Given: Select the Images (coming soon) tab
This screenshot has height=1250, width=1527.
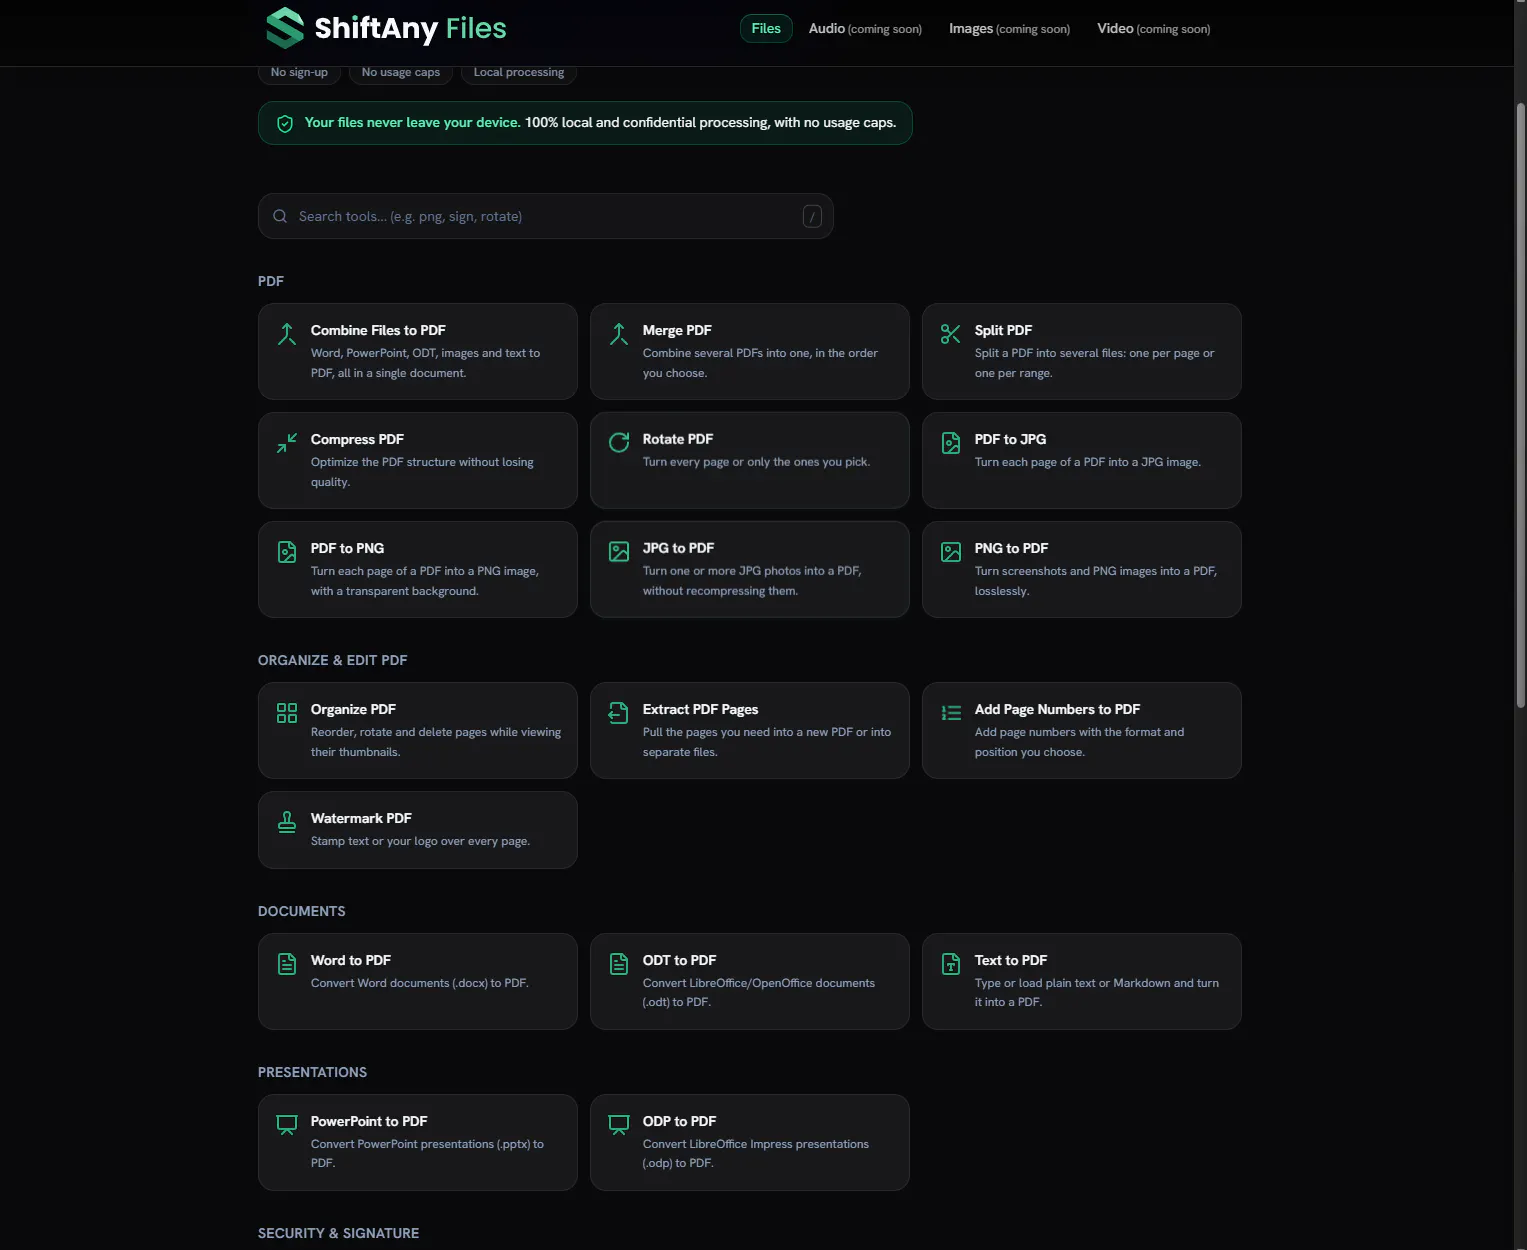Looking at the screenshot, I should coord(1009,28).
